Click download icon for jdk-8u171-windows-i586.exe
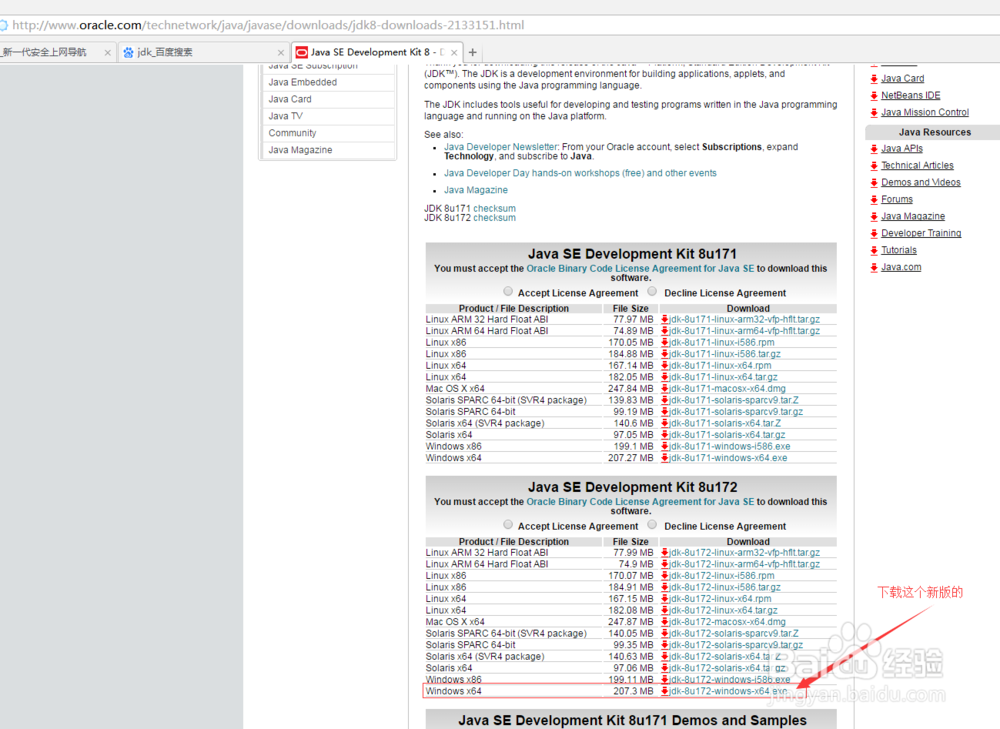Viewport: 1000px width, 729px height. pyautogui.click(x=665, y=446)
